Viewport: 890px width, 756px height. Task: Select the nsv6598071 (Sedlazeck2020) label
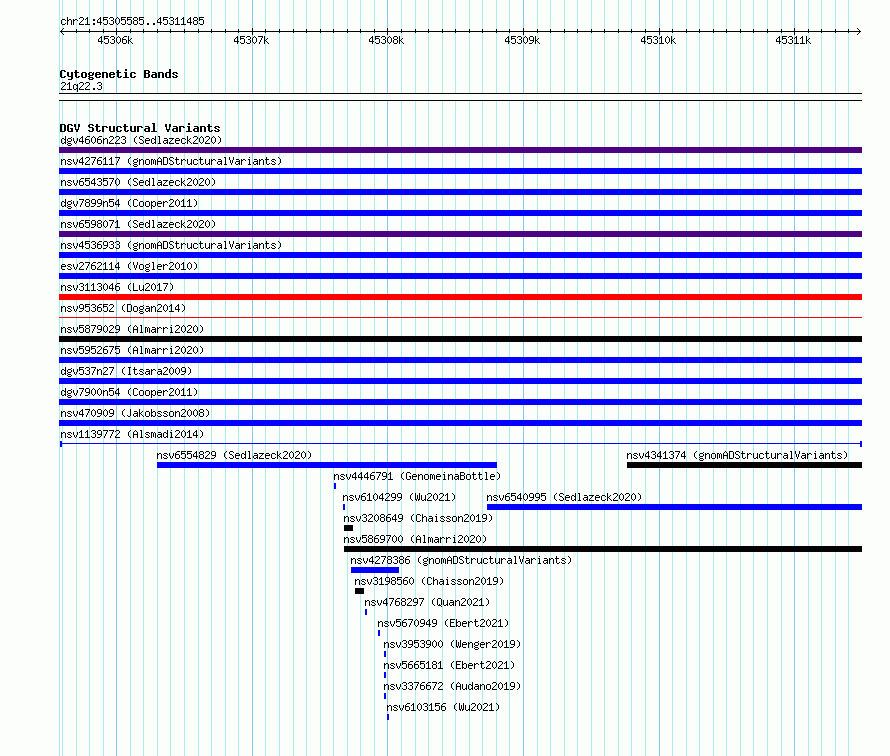pos(138,224)
